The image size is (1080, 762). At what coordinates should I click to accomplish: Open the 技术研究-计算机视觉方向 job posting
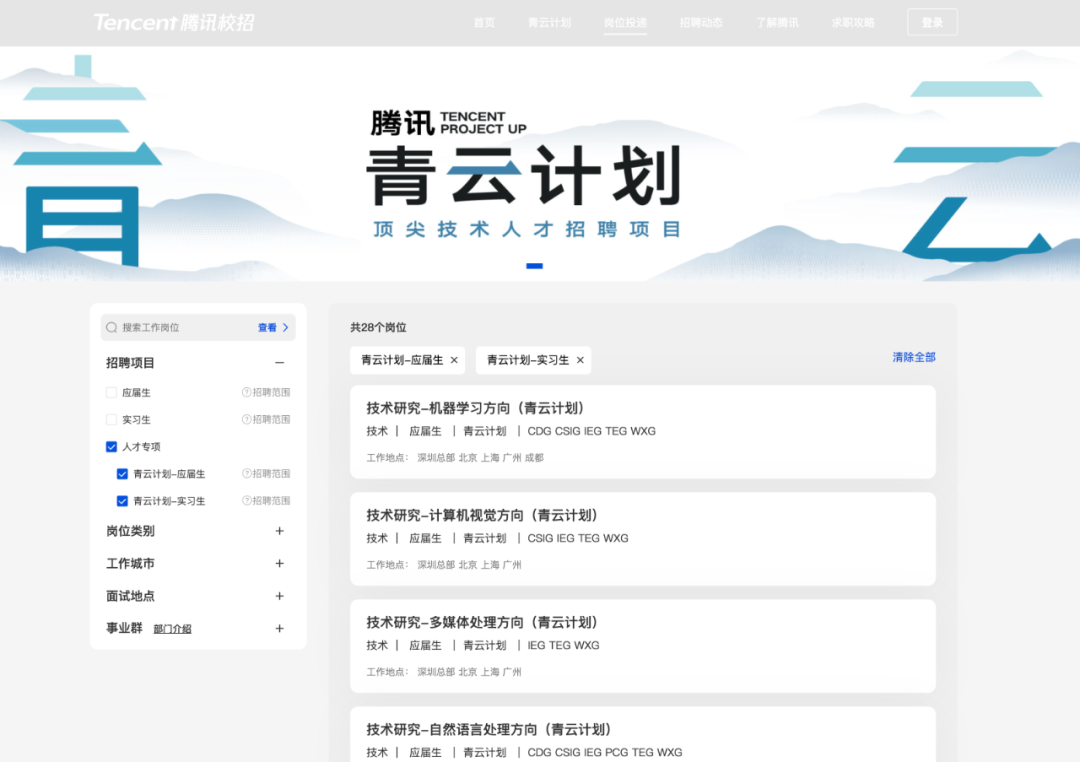[643, 539]
